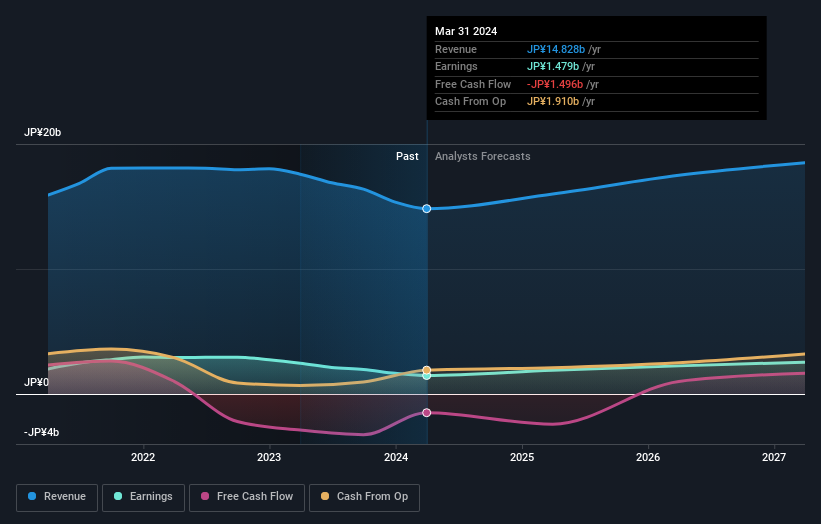Viewport: 821px width, 524px height.
Task: Click the blue Revenue data point marker
Action: 427,209
